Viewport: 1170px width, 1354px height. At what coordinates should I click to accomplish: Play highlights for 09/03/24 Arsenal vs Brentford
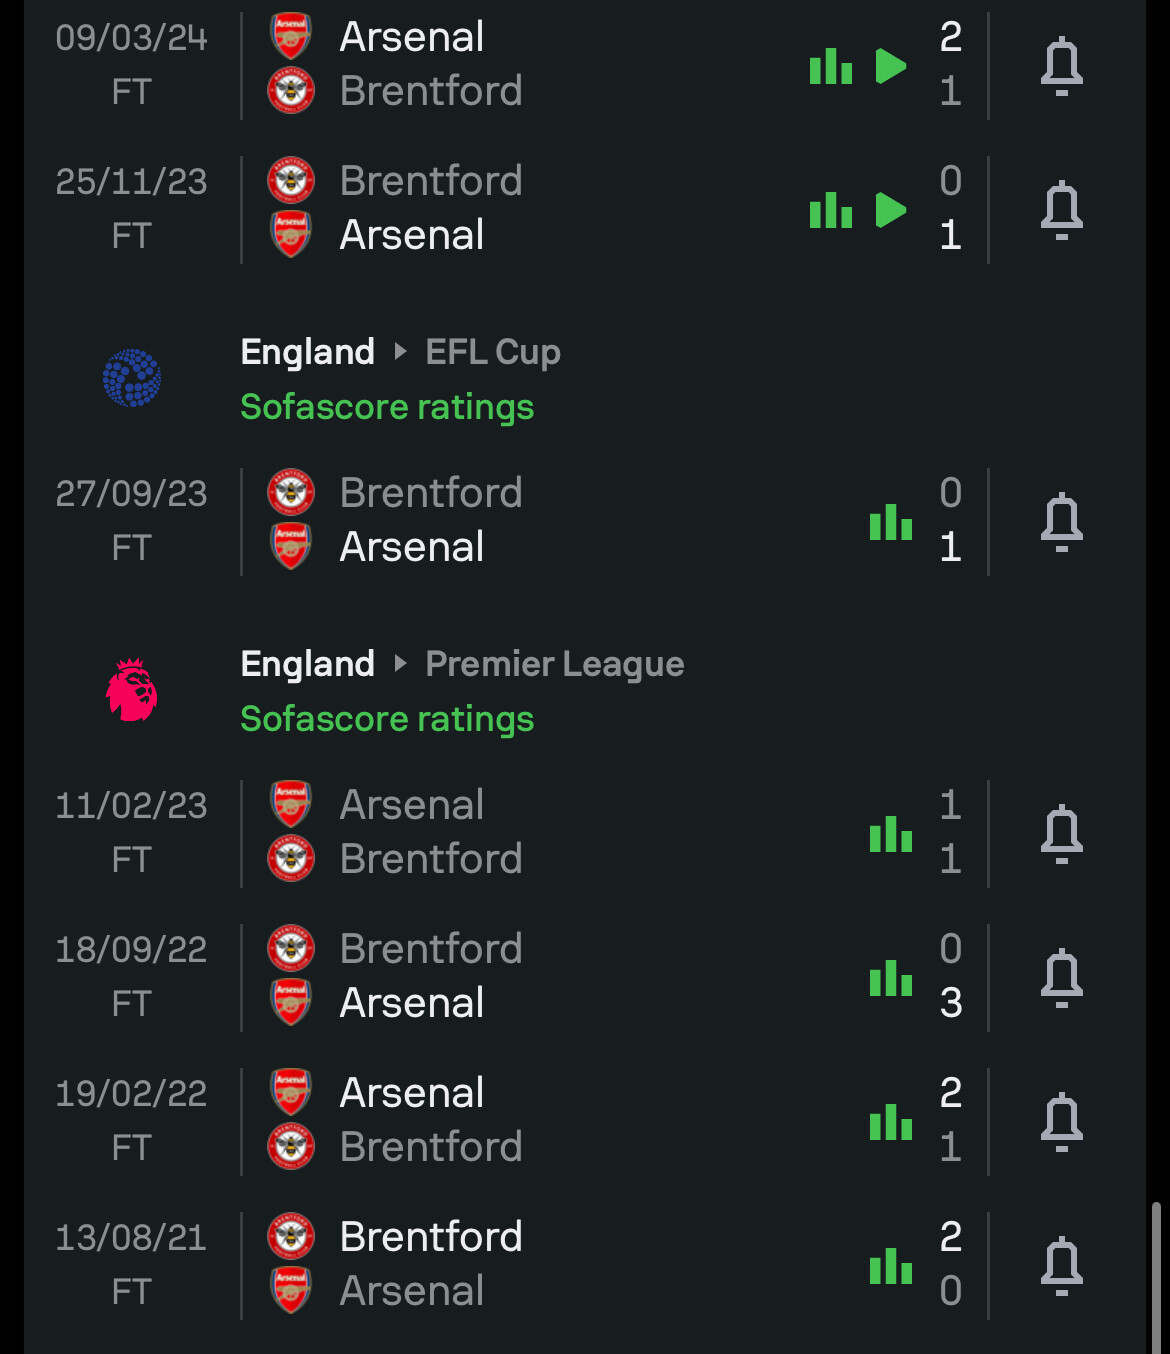pos(890,66)
